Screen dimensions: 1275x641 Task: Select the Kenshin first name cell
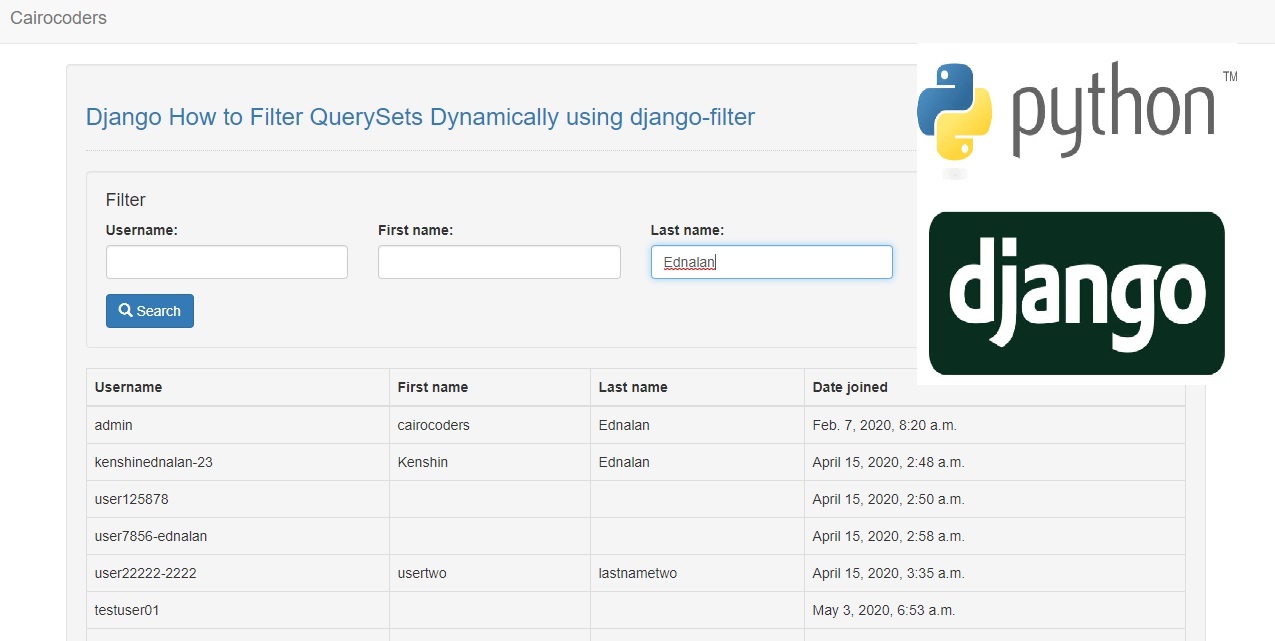pyautogui.click(x=490, y=462)
